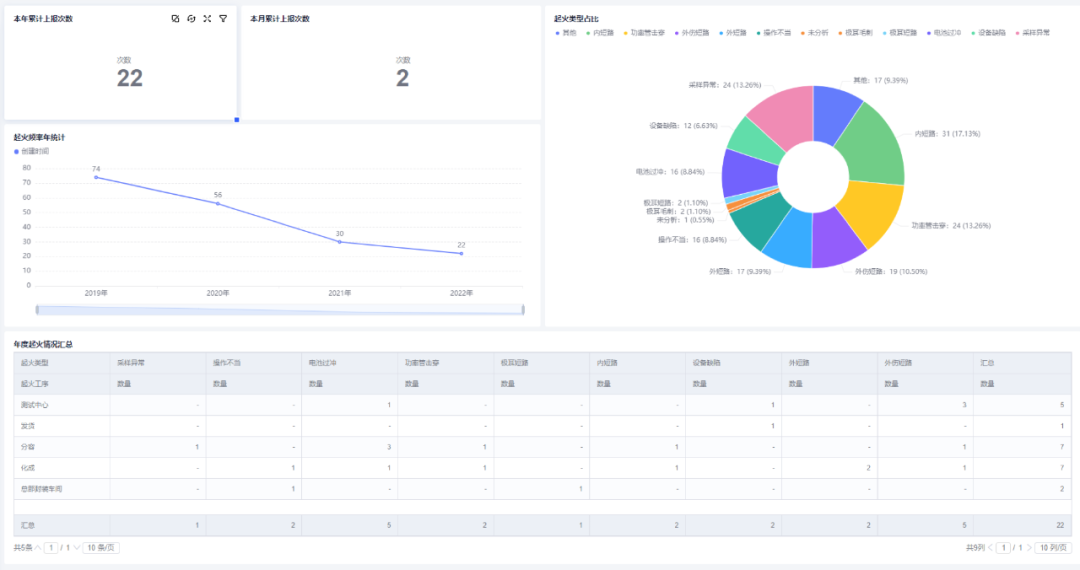
Task: Toggle the 电池过冲 legend entry
Action: [944, 33]
